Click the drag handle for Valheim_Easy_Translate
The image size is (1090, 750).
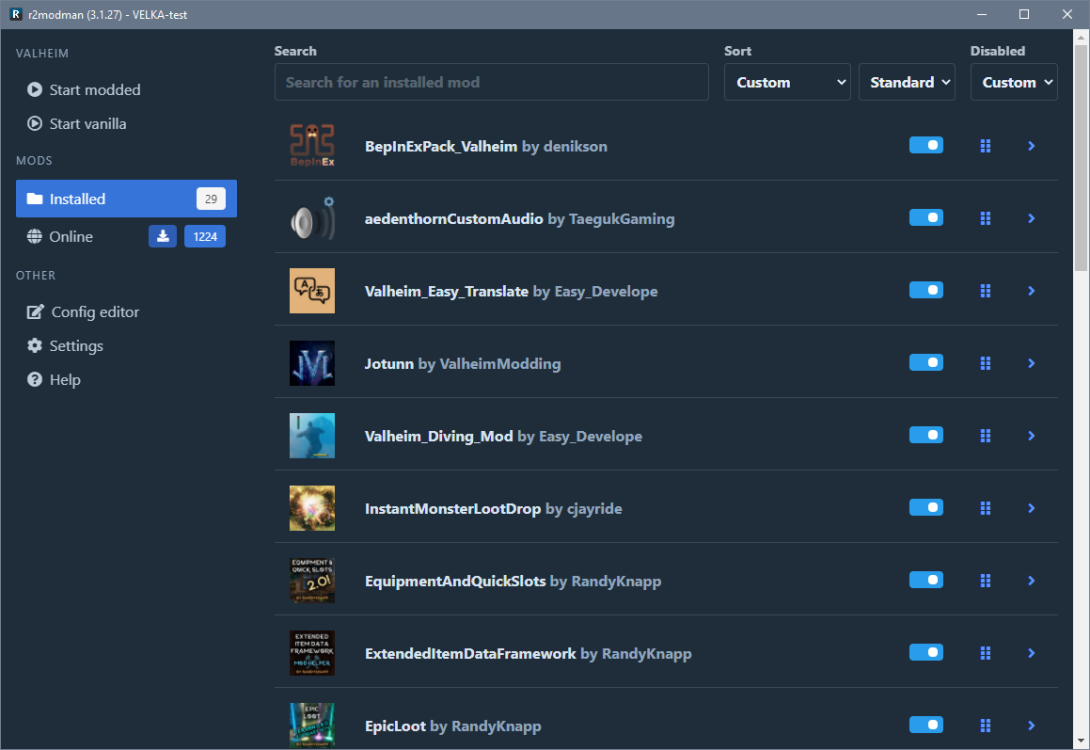[985, 291]
